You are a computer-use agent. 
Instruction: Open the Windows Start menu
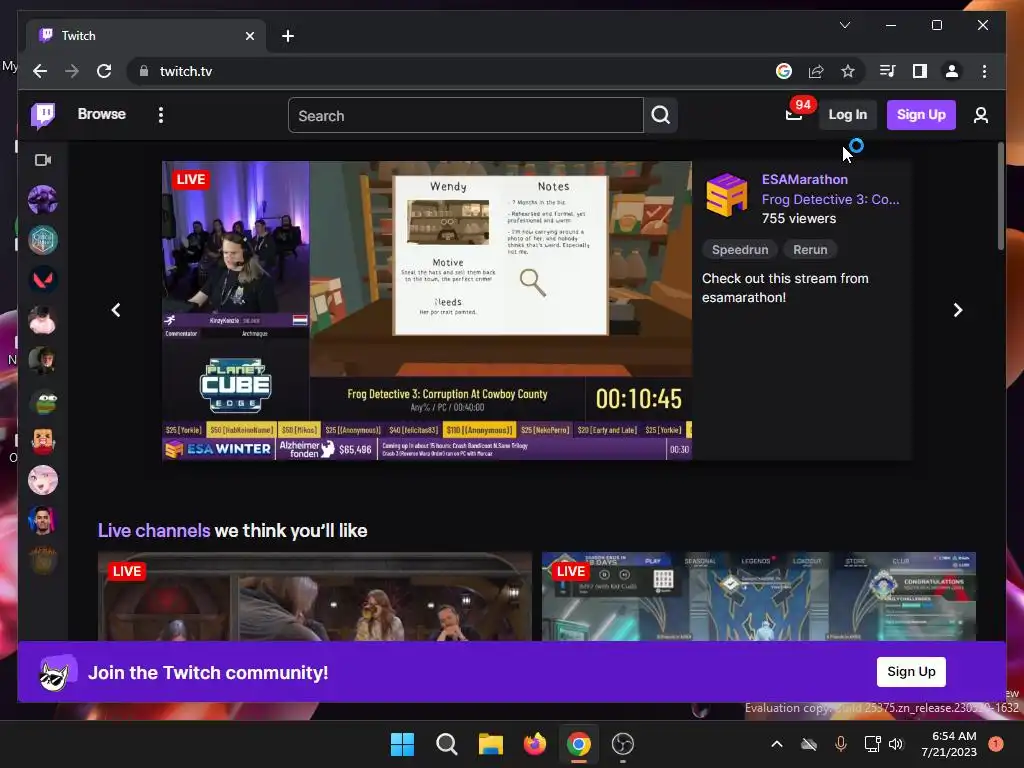(x=402, y=744)
